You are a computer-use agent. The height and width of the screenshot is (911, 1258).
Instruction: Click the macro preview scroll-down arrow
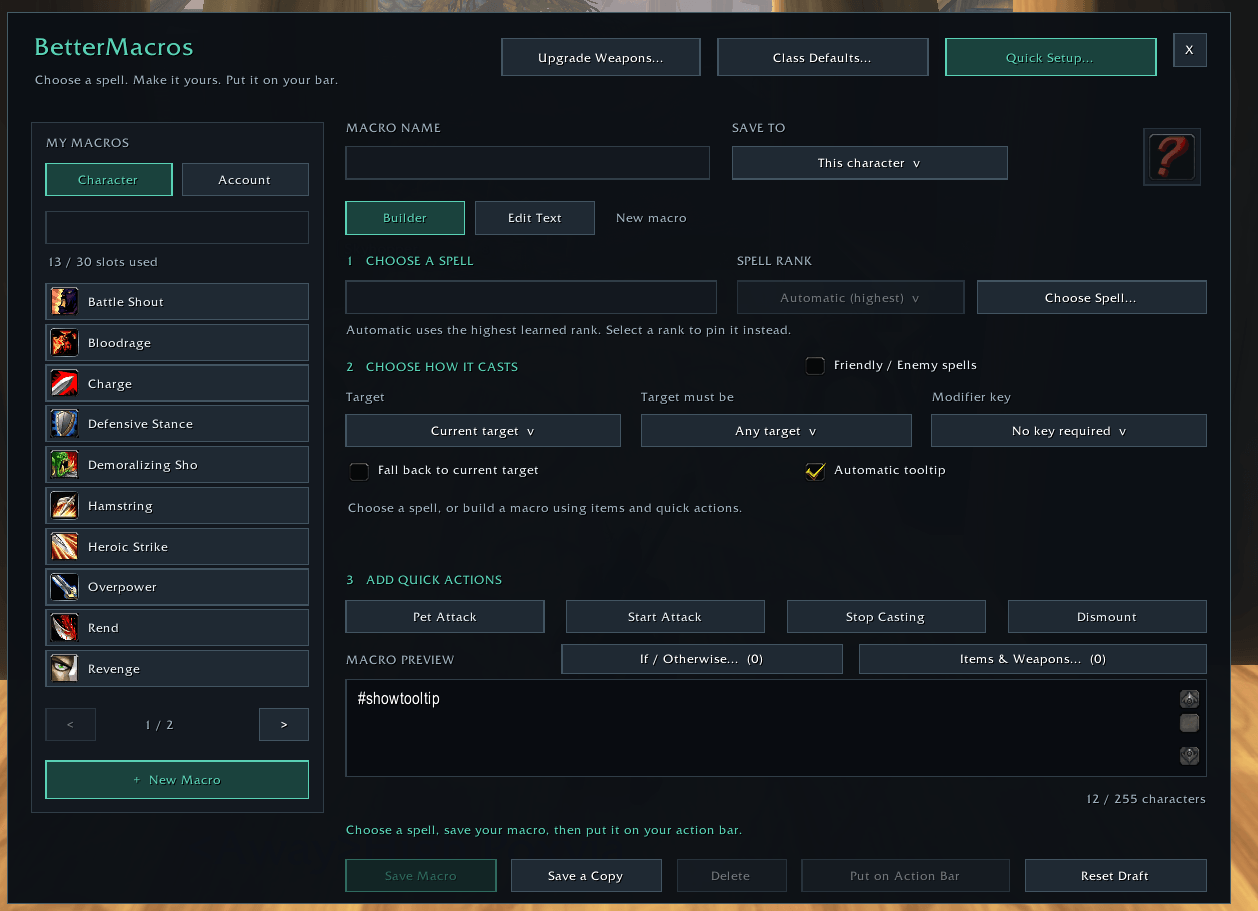click(1189, 756)
